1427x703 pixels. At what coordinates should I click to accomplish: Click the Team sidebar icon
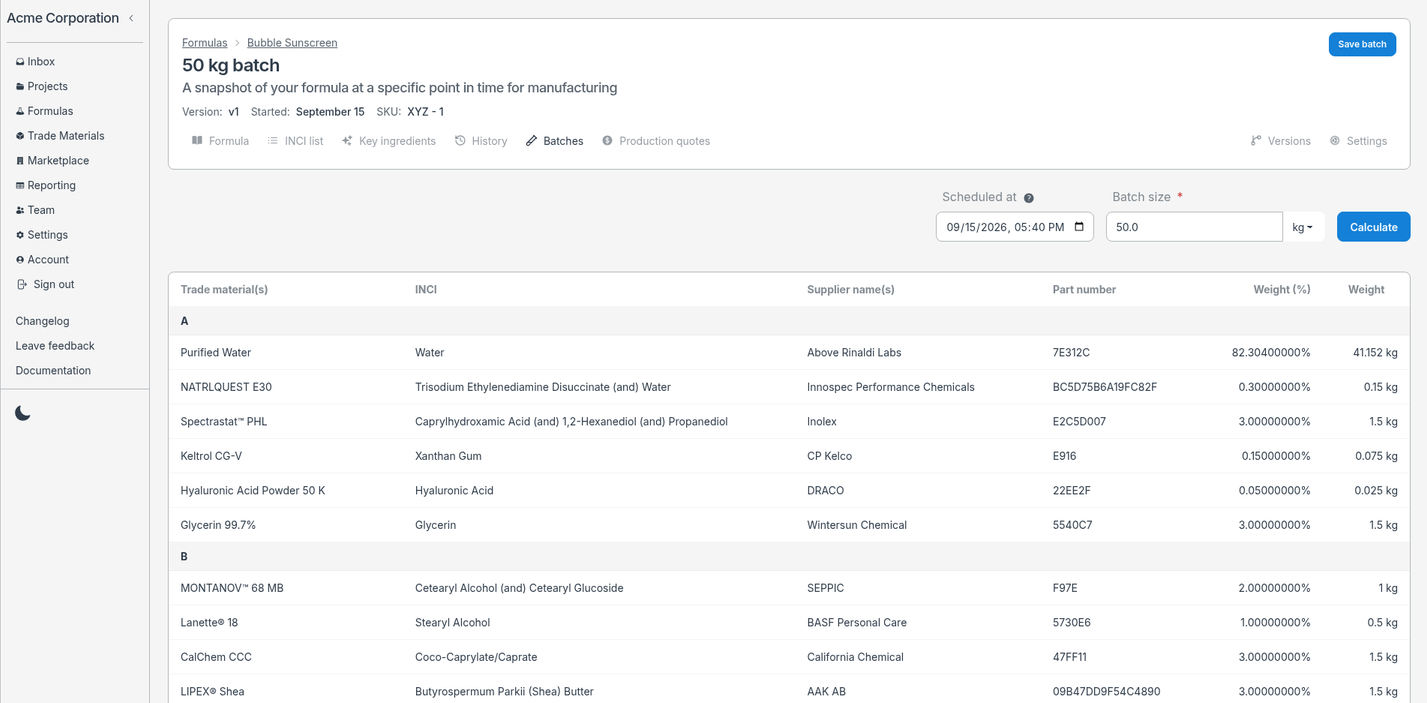[20, 210]
